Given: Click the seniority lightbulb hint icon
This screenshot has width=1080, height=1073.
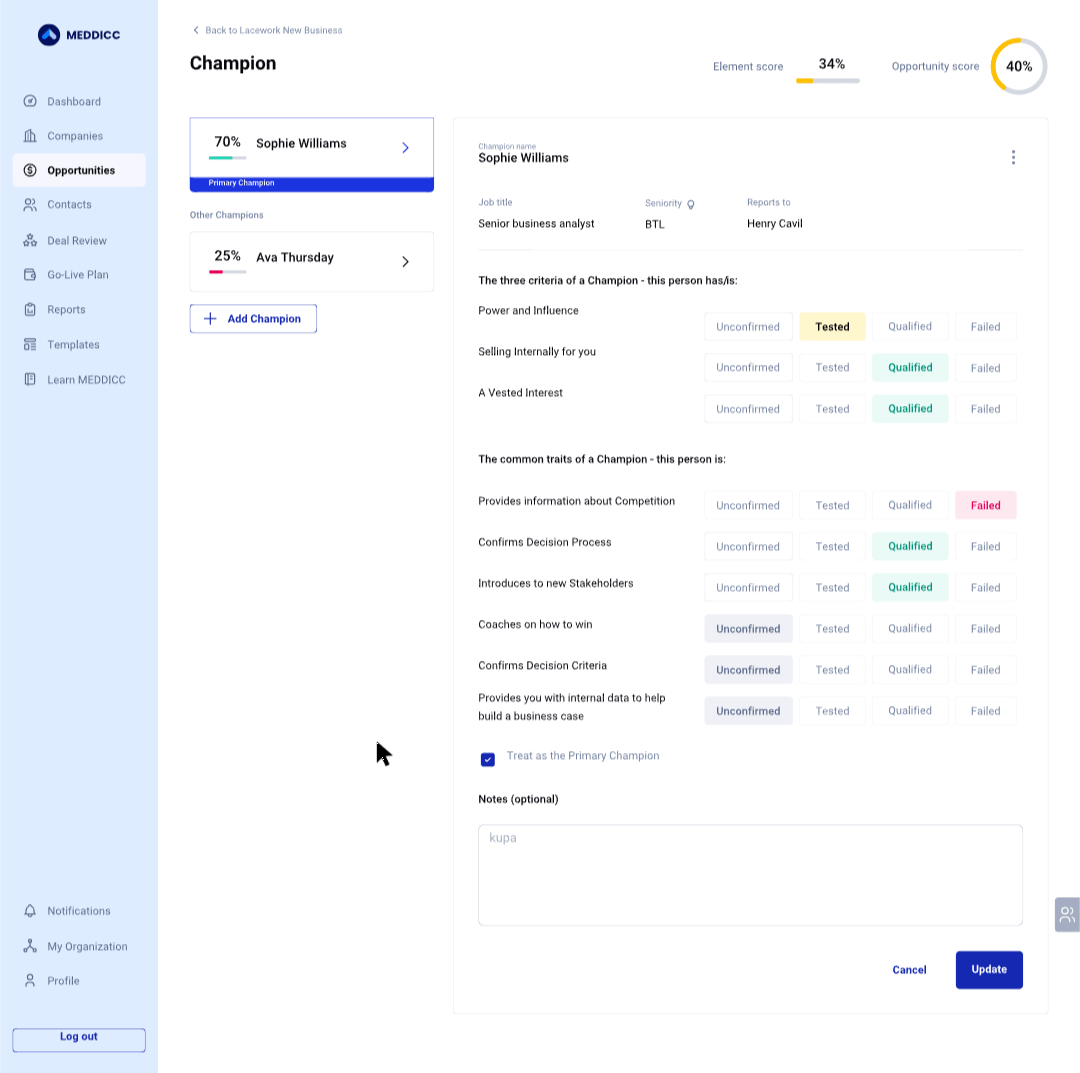Looking at the screenshot, I should 690,204.
